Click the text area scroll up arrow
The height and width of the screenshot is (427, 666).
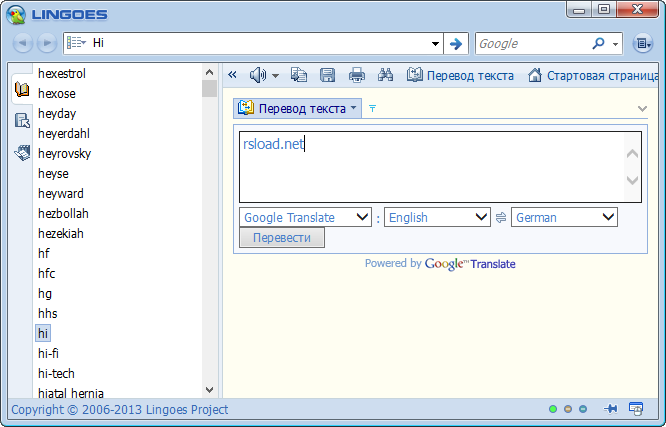[632, 153]
